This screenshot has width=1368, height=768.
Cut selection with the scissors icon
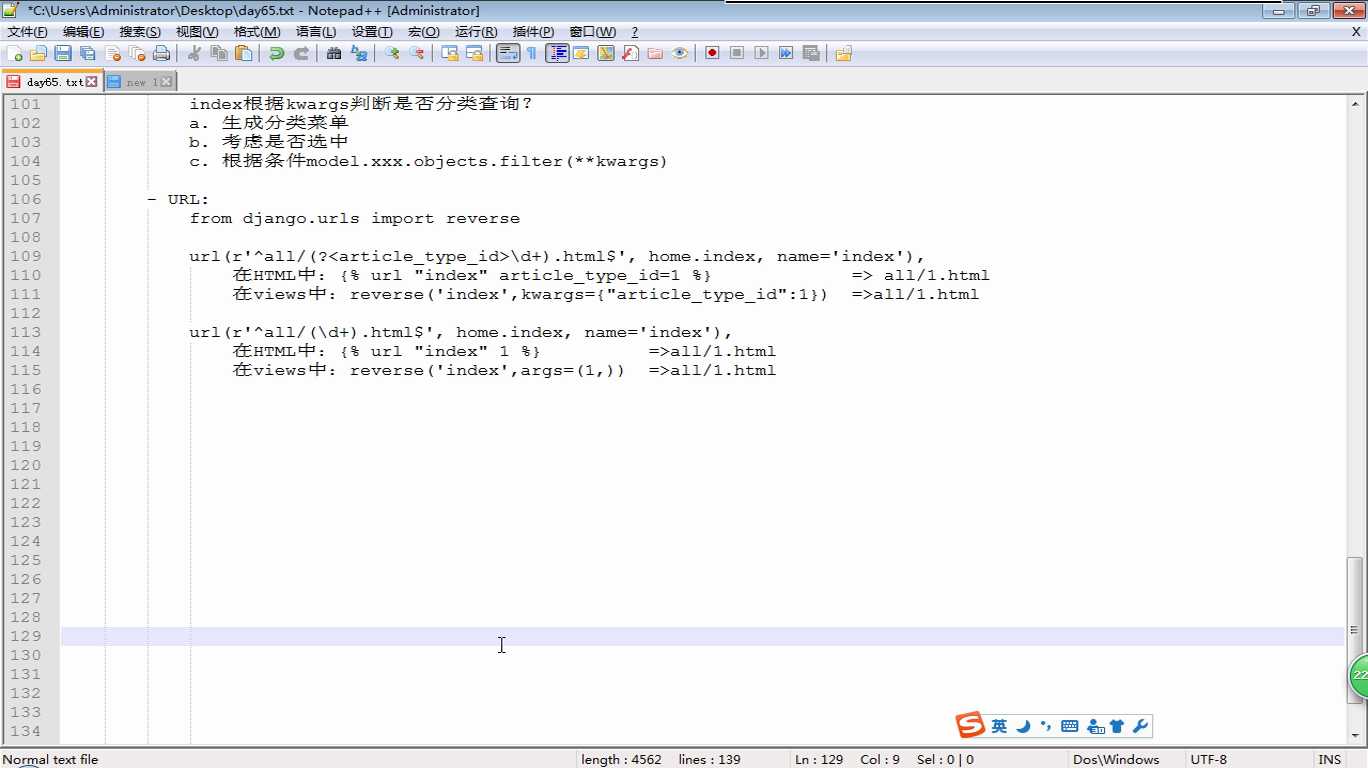click(x=195, y=53)
